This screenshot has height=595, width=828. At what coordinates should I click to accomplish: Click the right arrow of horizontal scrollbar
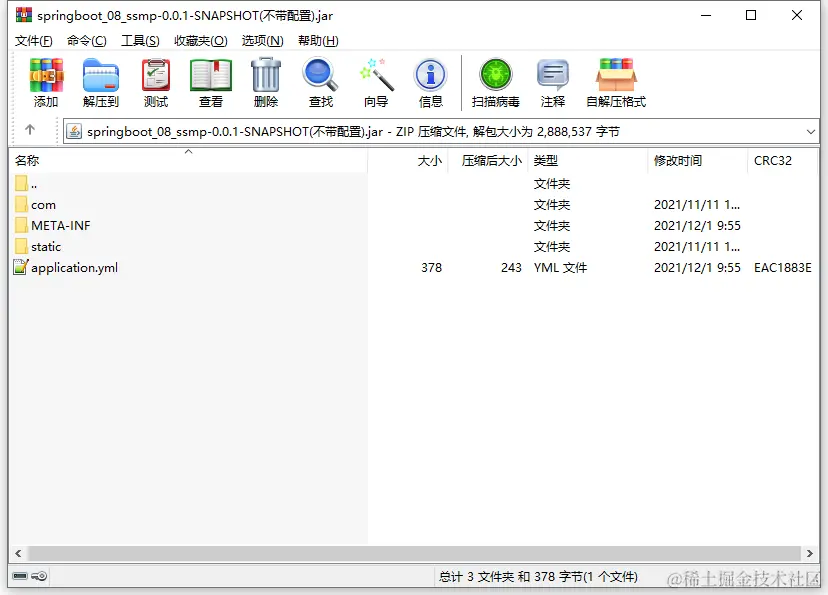(810, 553)
